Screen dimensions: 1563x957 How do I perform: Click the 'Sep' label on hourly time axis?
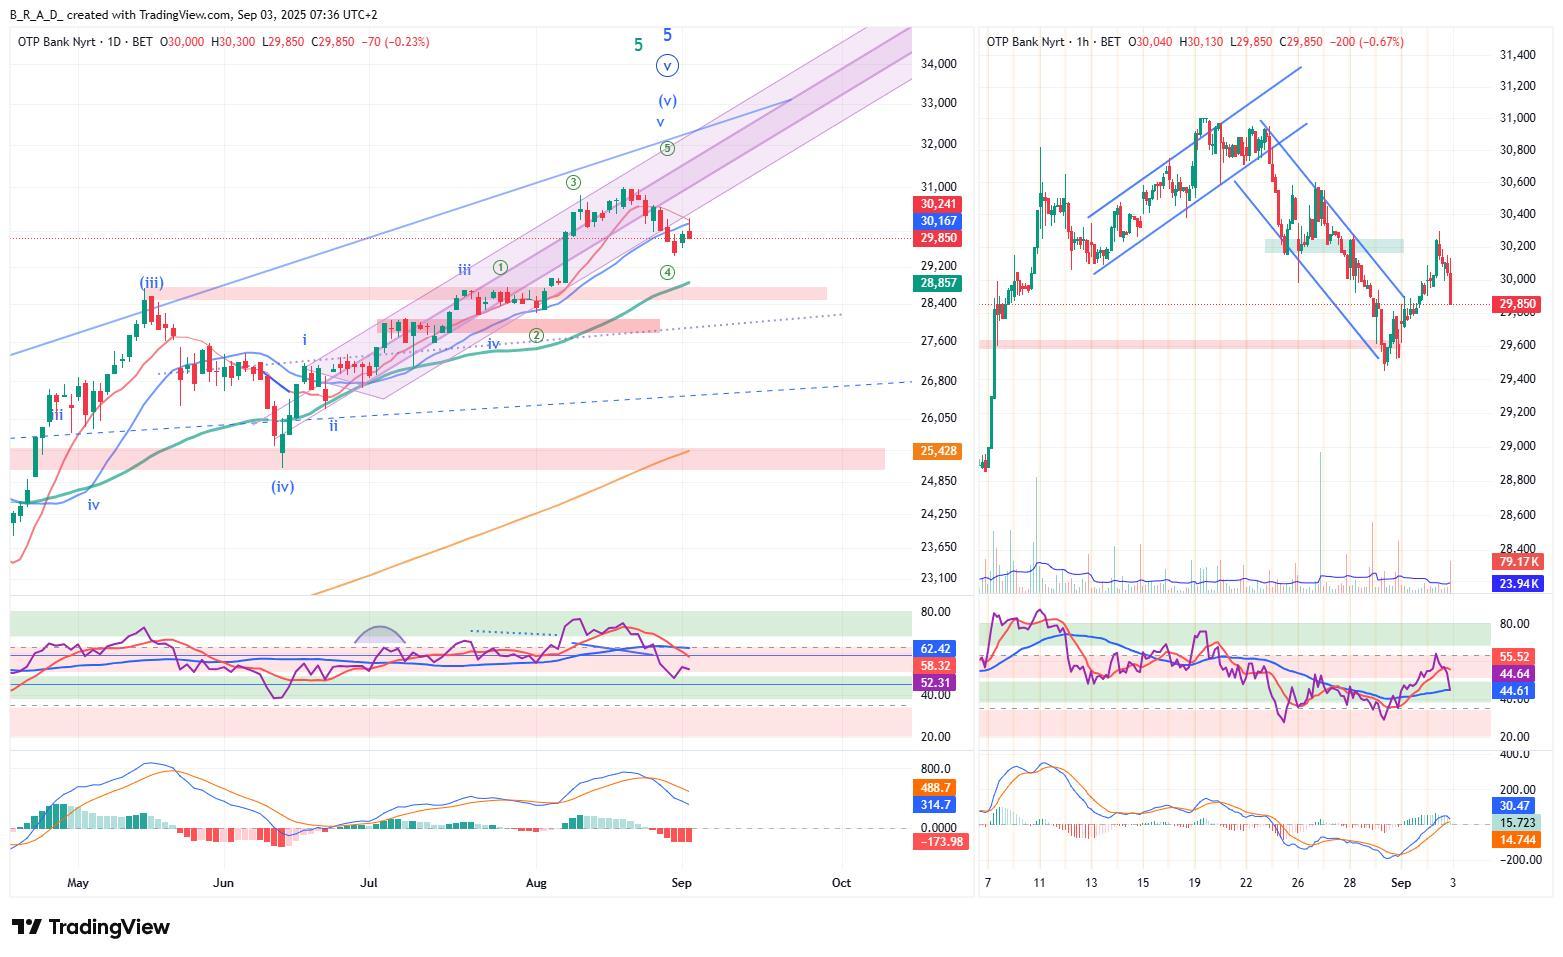1401,883
